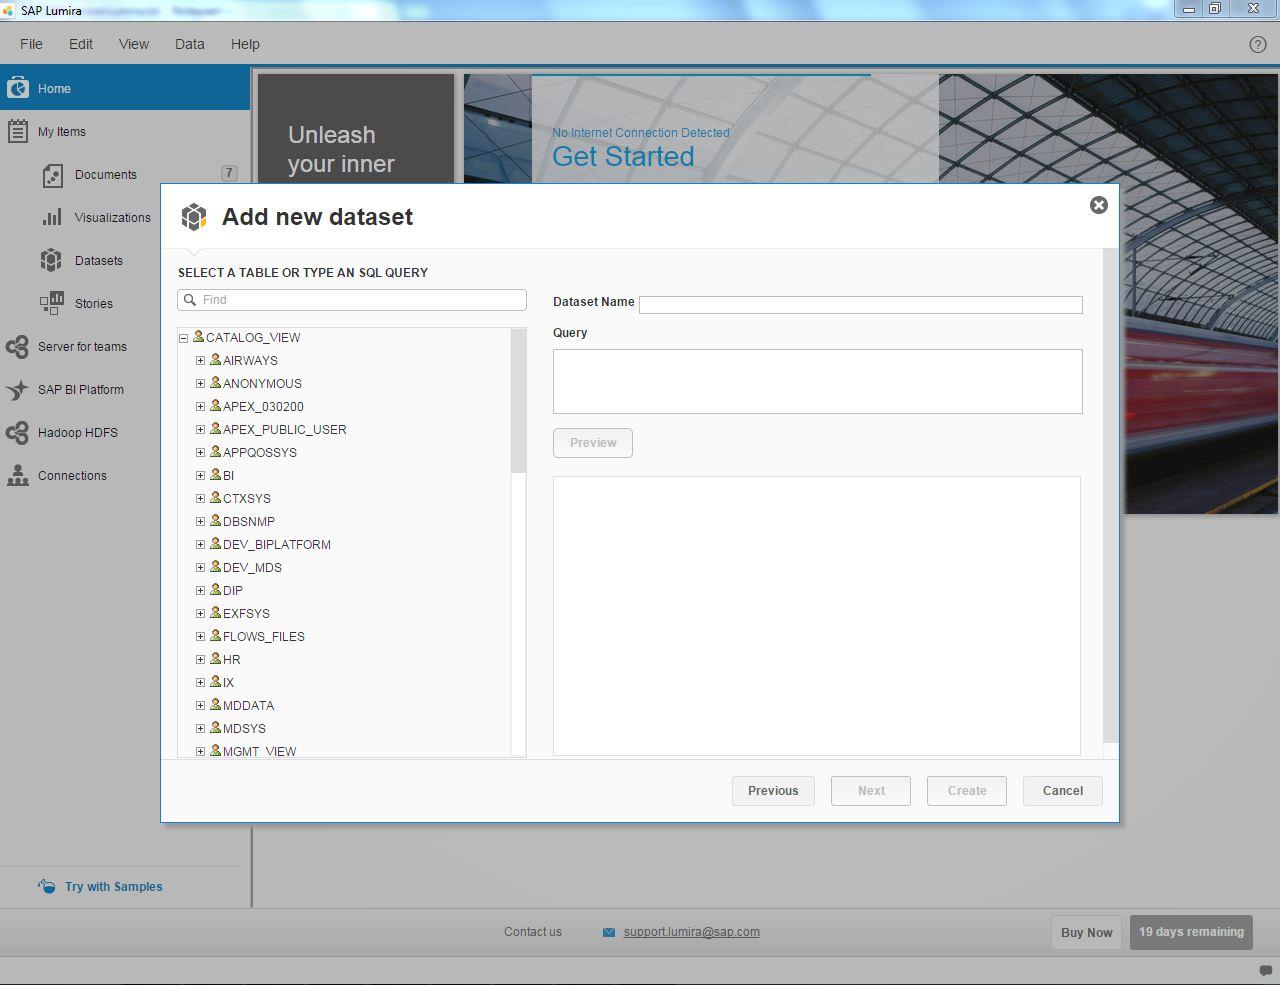Image resolution: width=1280 pixels, height=985 pixels.
Task: Click the Preview button
Action: pos(593,443)
